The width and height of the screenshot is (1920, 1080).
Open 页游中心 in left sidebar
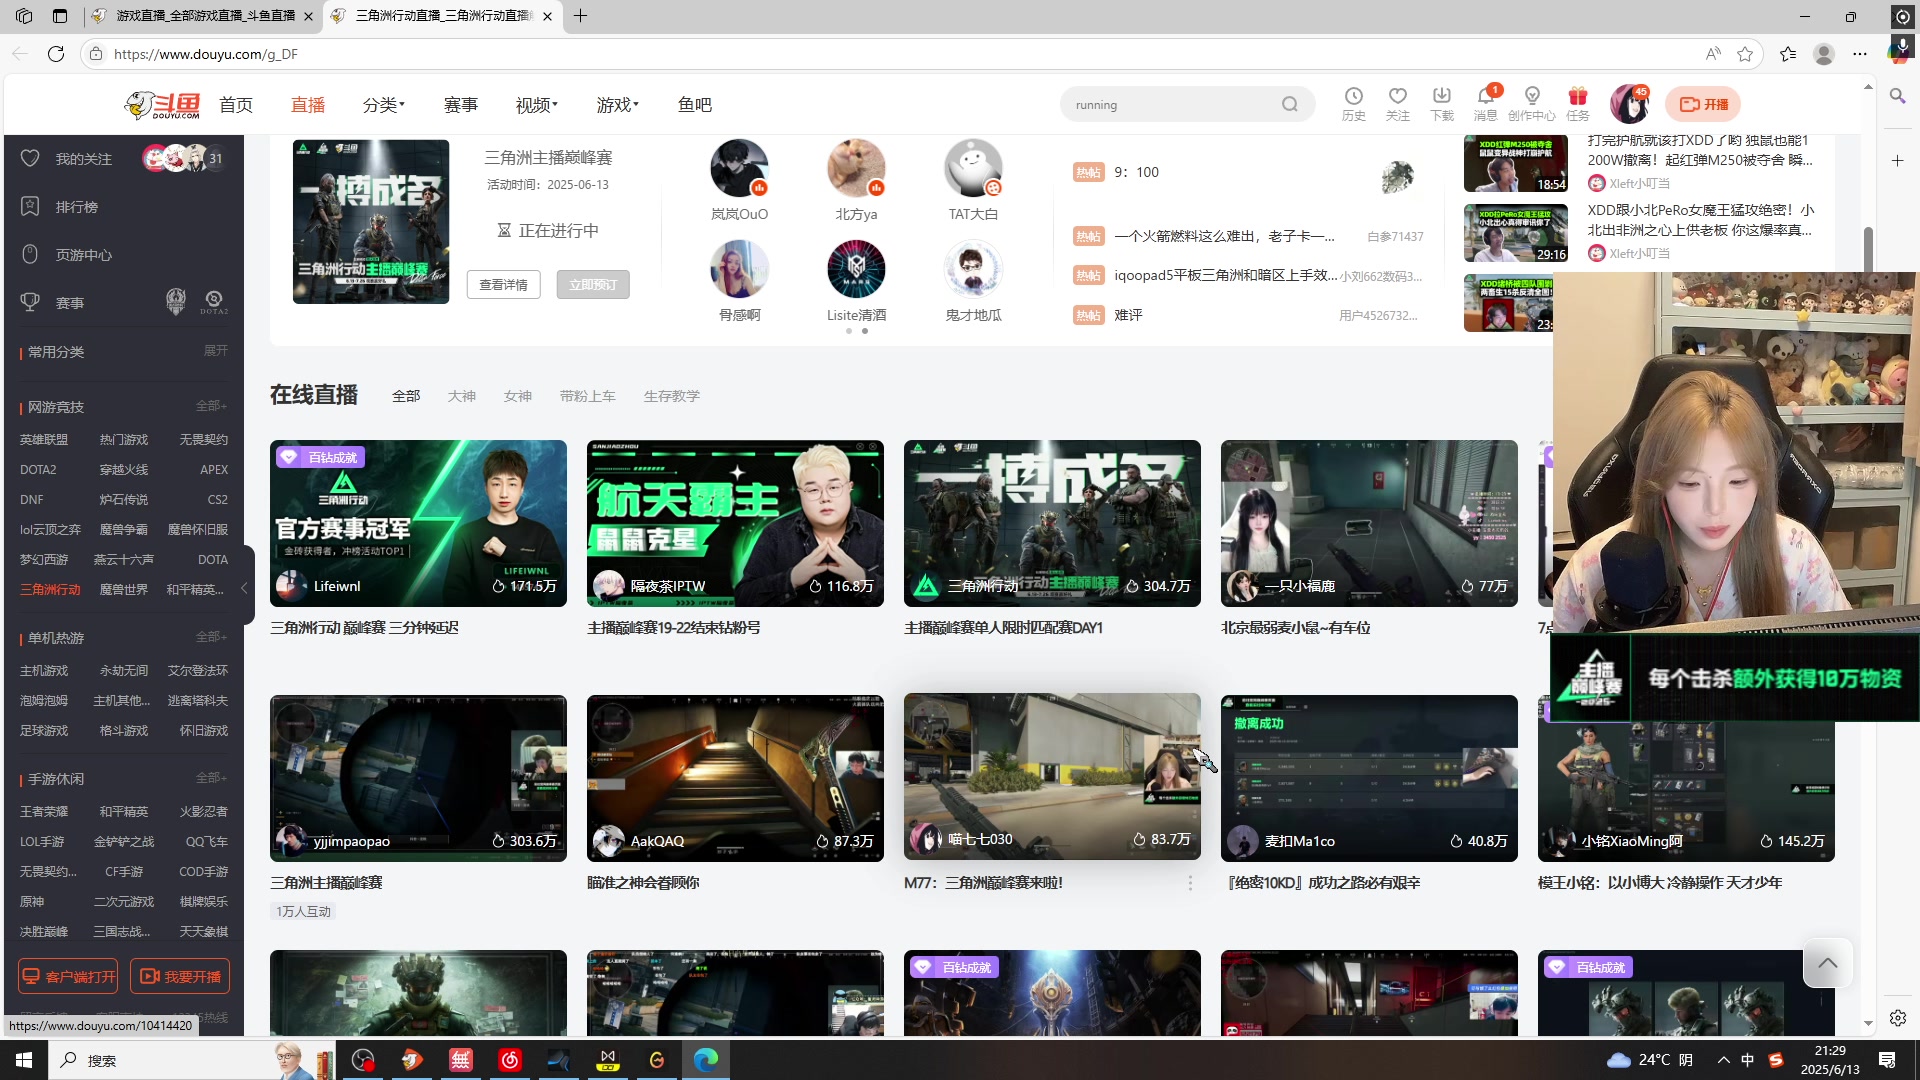tap(83, 255)
